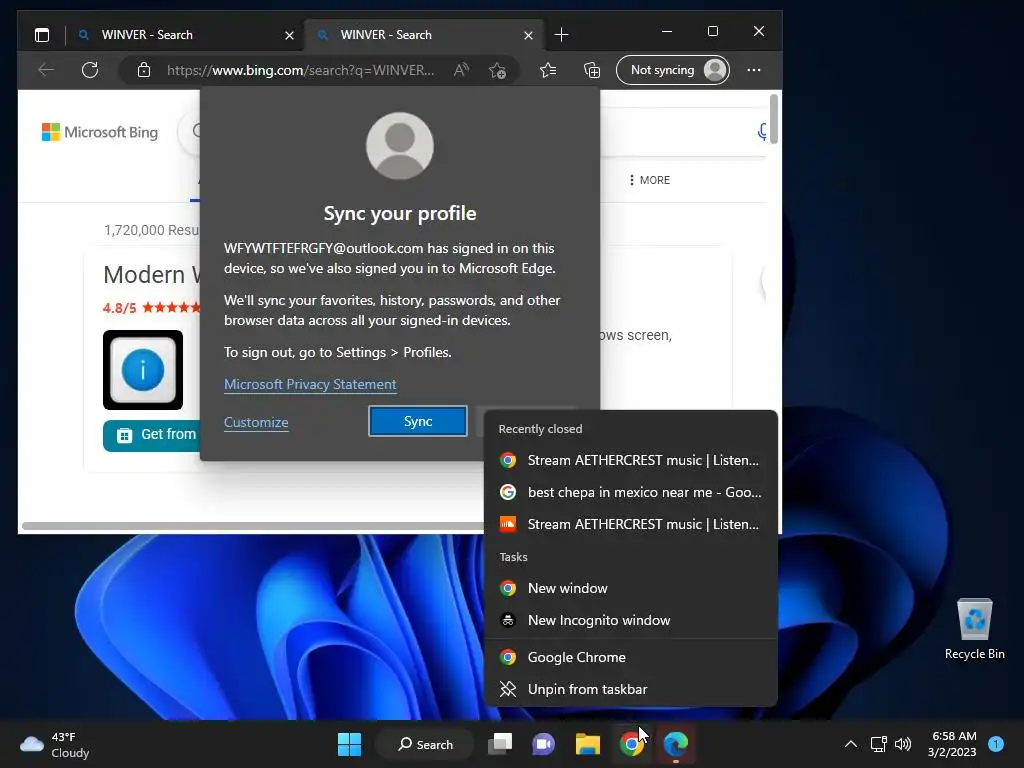Open File Explorer from the taskbar
This screenshot has height=768, width=1024.
pyautogui.click(x=588, y=744)
